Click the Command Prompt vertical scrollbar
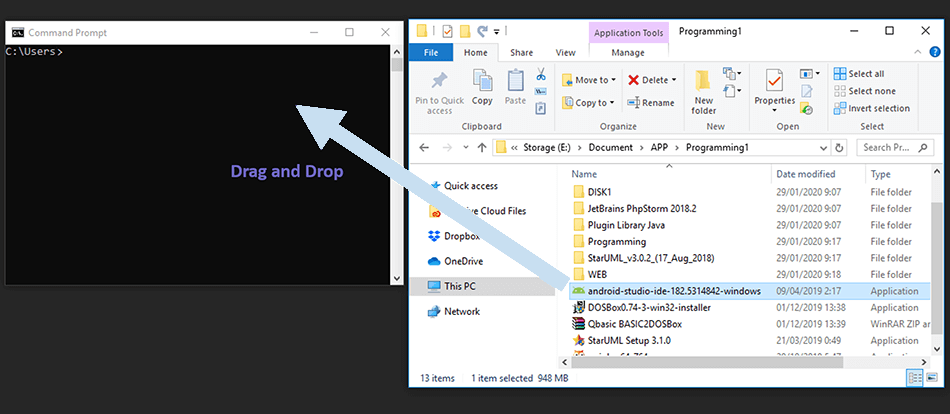Viewport: 950px width, 414px height. point(397,164)
